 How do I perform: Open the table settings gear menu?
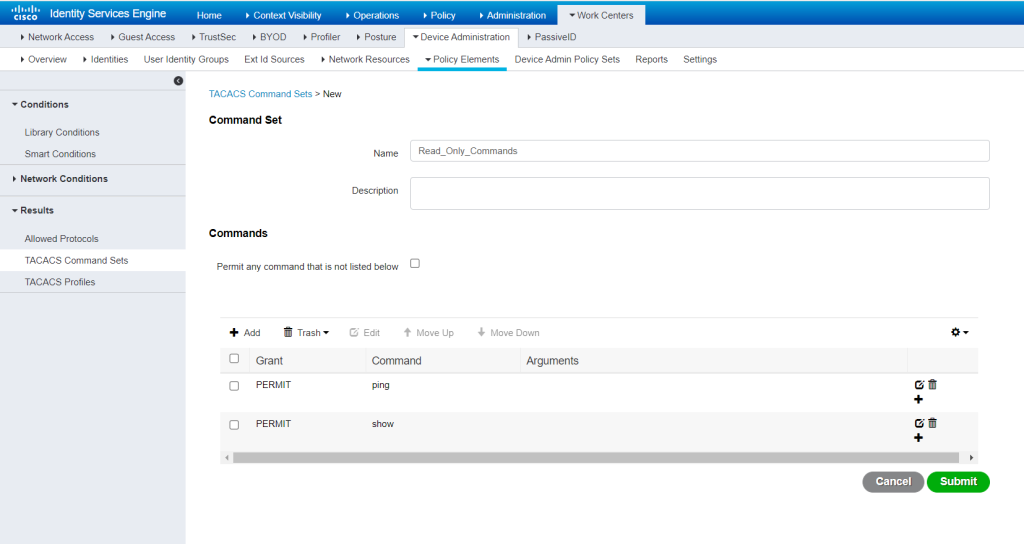click(x=959, y=332)
